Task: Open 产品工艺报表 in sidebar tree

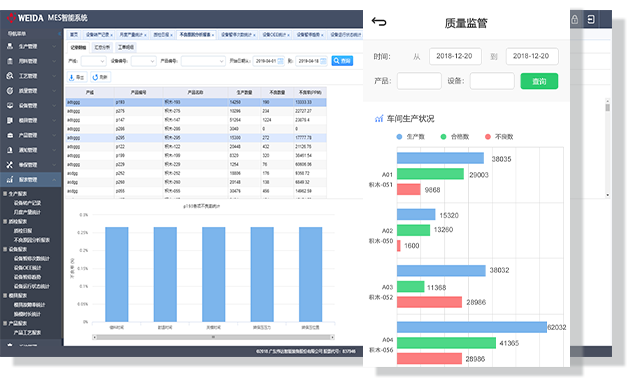Action: coord(27,332)
